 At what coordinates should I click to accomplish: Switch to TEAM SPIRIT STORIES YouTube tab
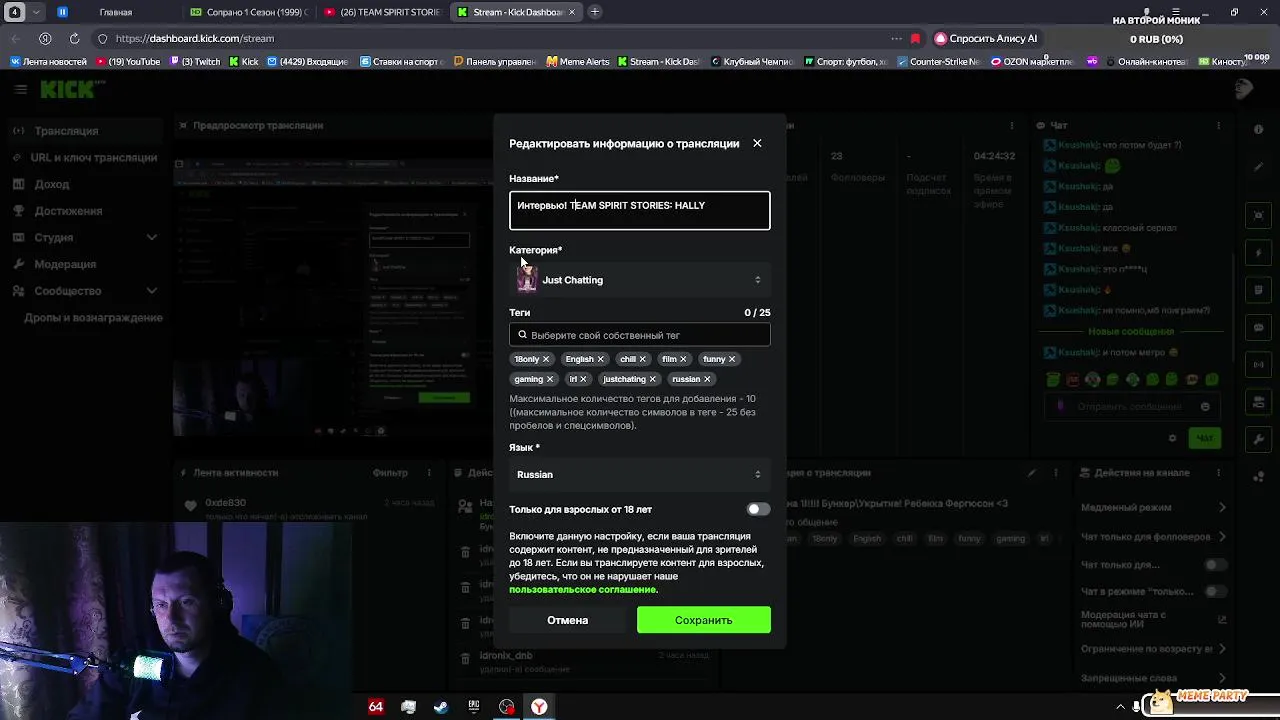[x=381, y=12]
